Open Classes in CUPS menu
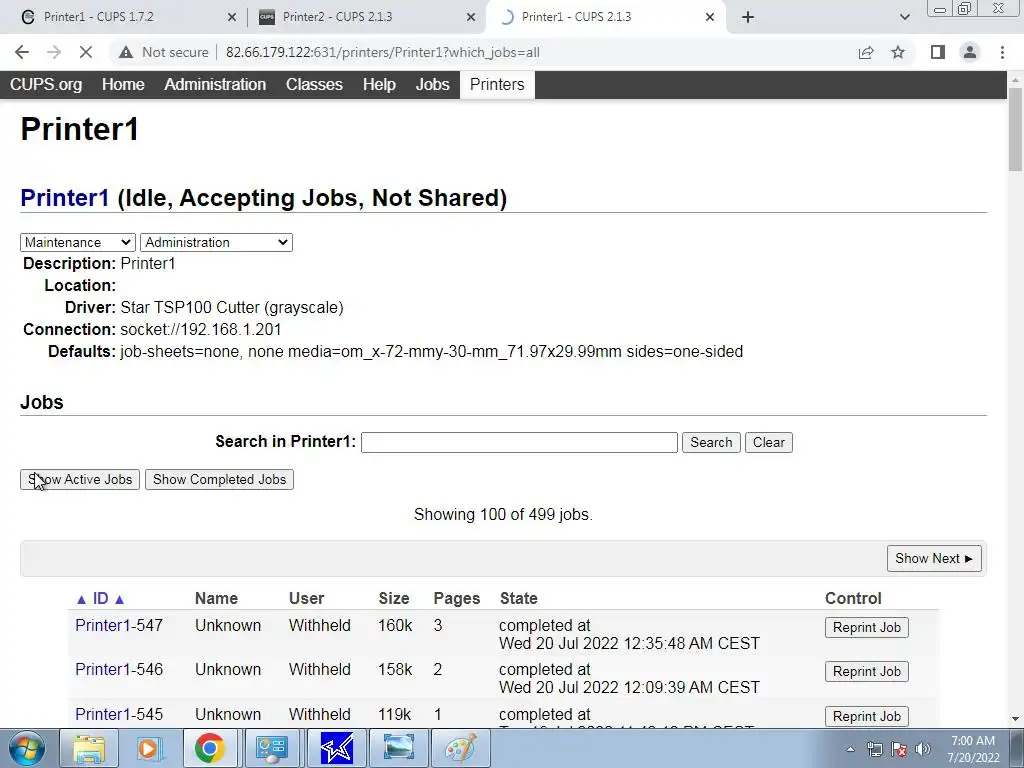 click(314, 84)
